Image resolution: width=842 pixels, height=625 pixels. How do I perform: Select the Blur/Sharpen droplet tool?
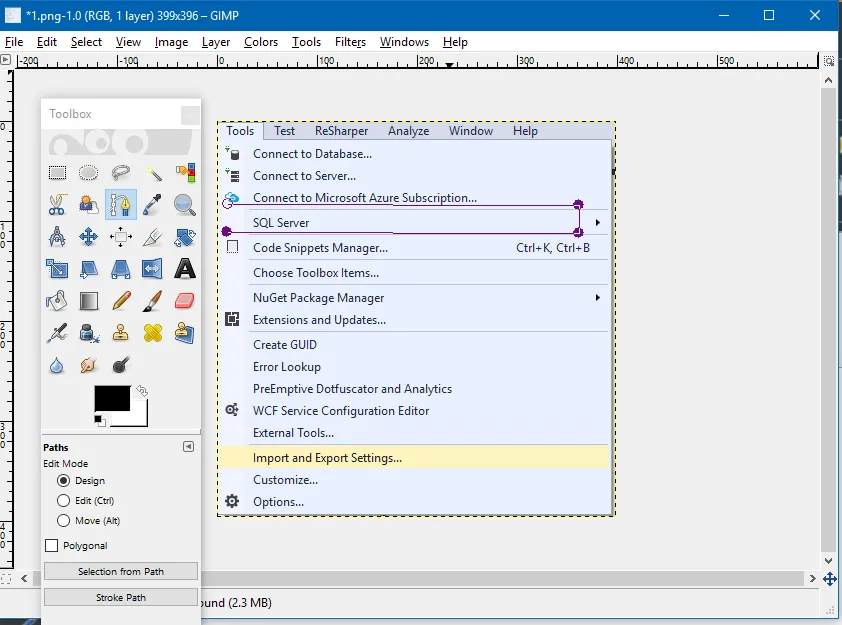coord(57,365)
